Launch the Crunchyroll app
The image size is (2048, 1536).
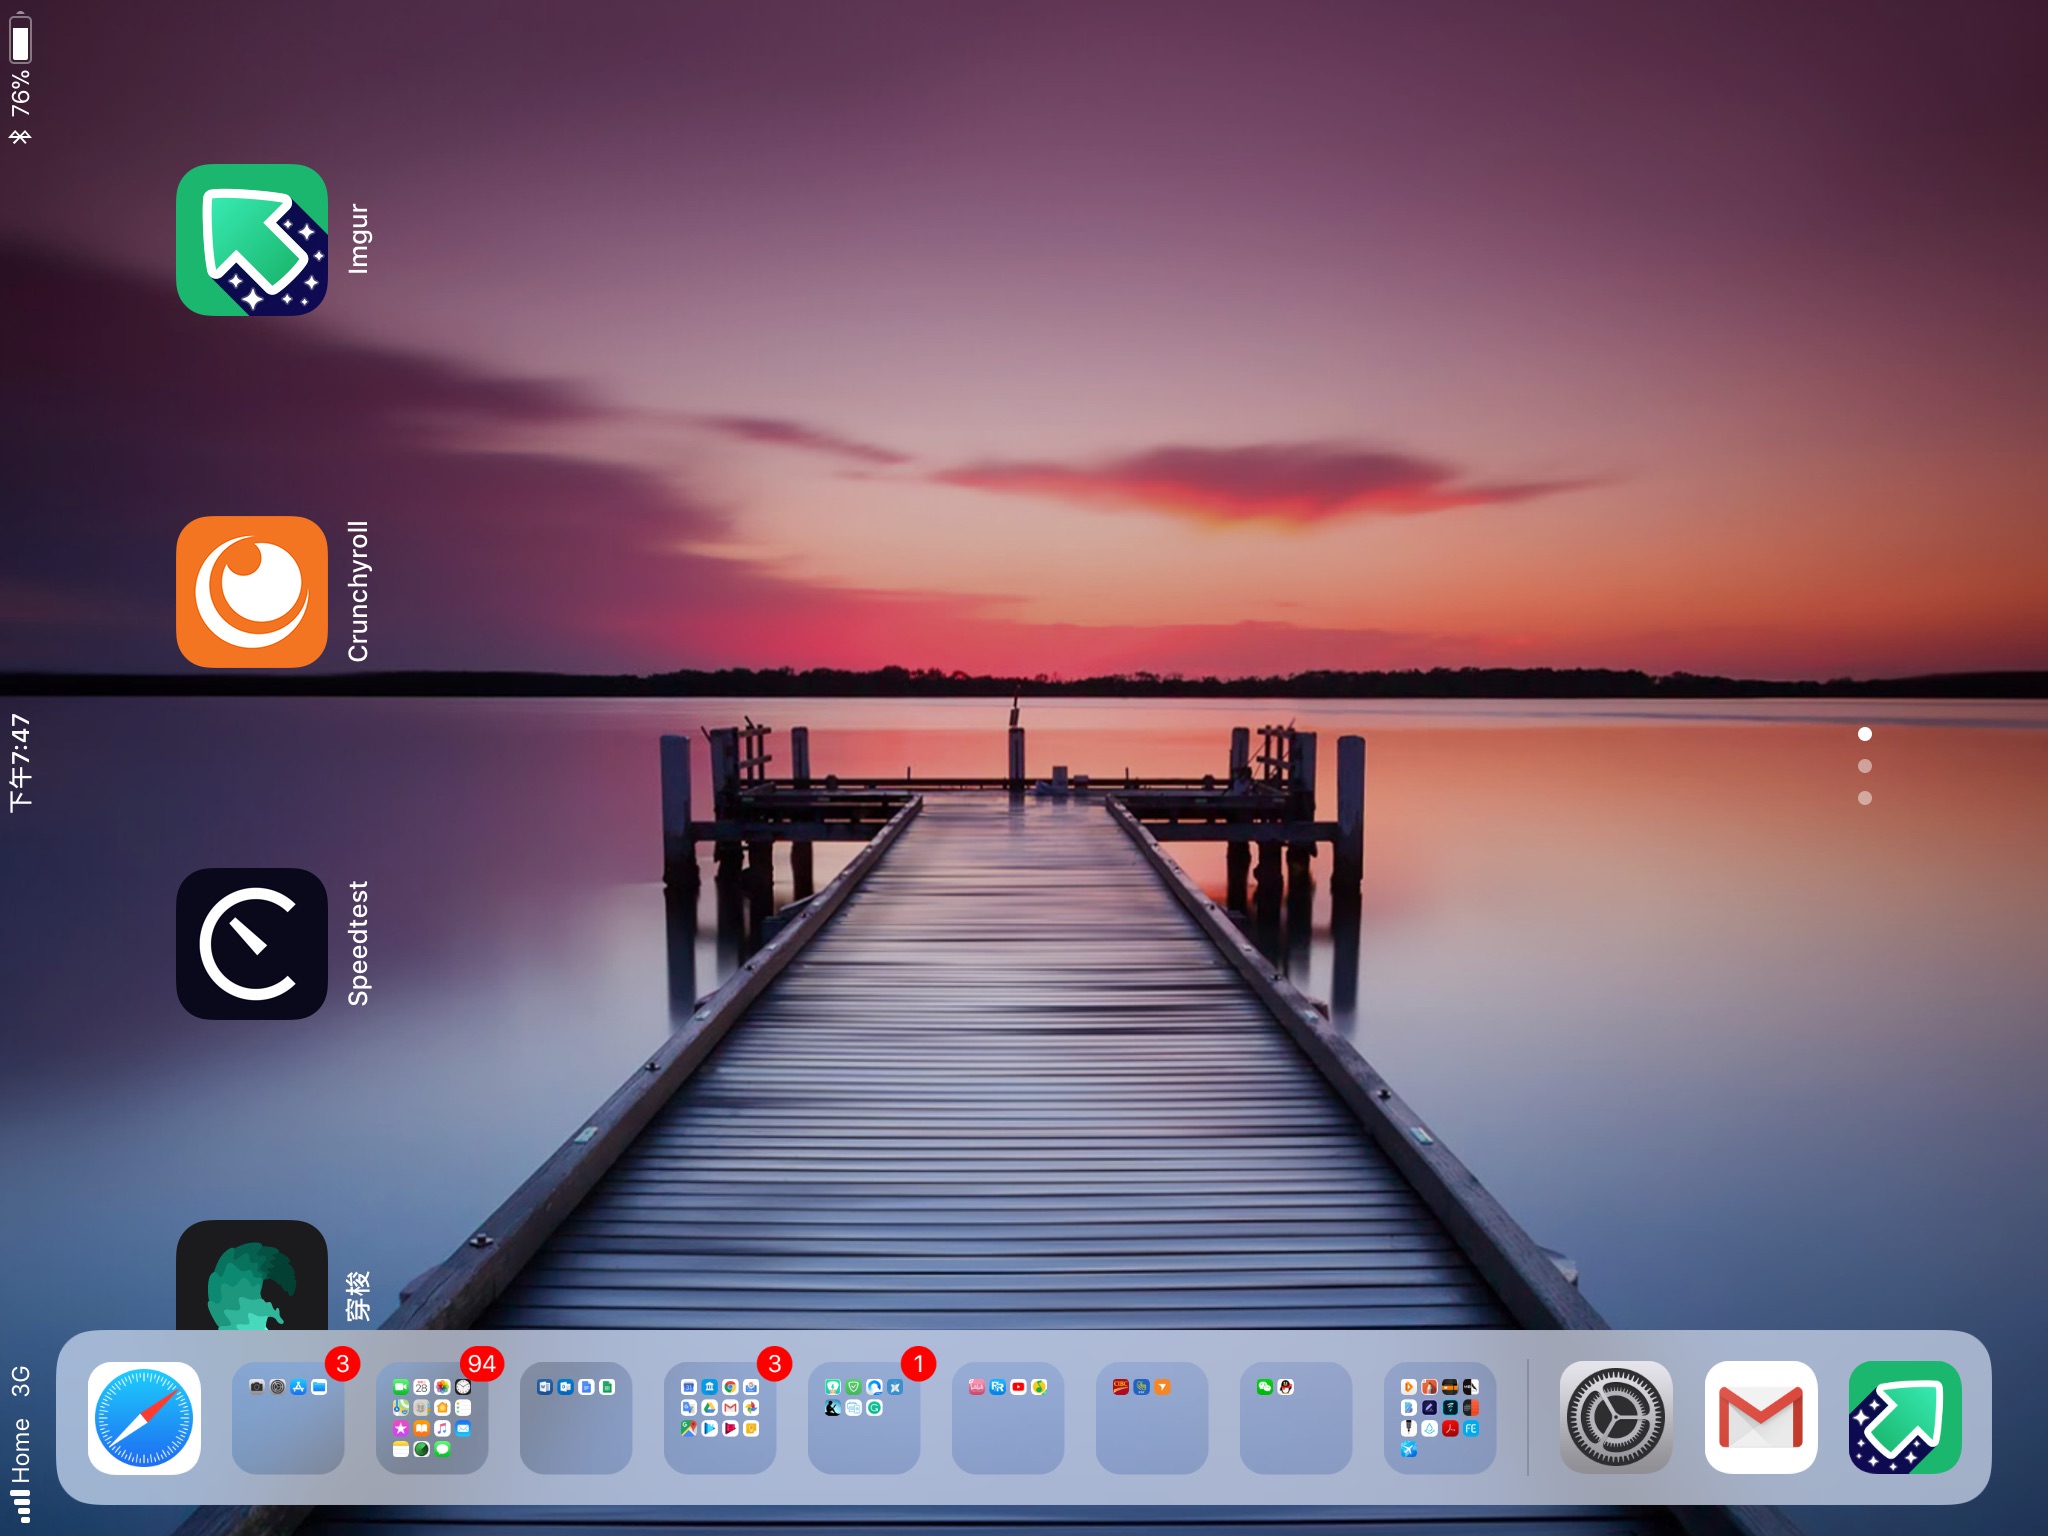[x=252, y=592]
